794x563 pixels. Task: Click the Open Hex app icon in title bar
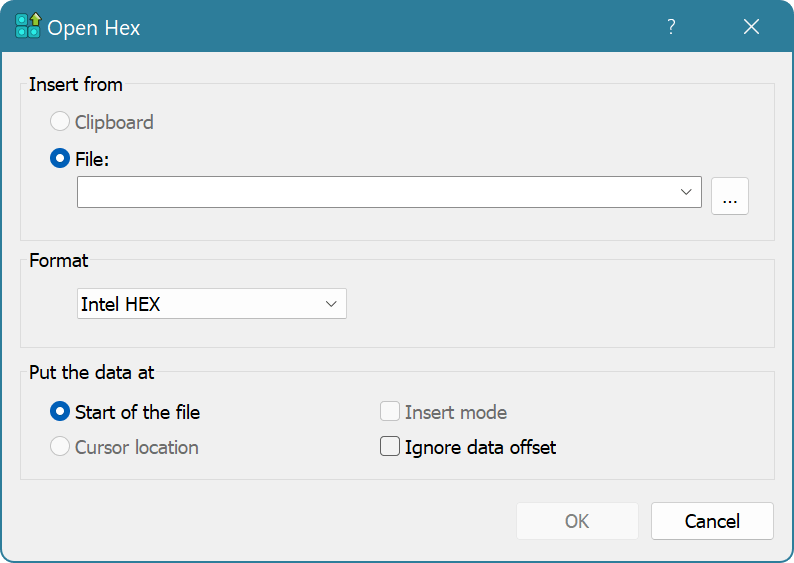(27, 27)
